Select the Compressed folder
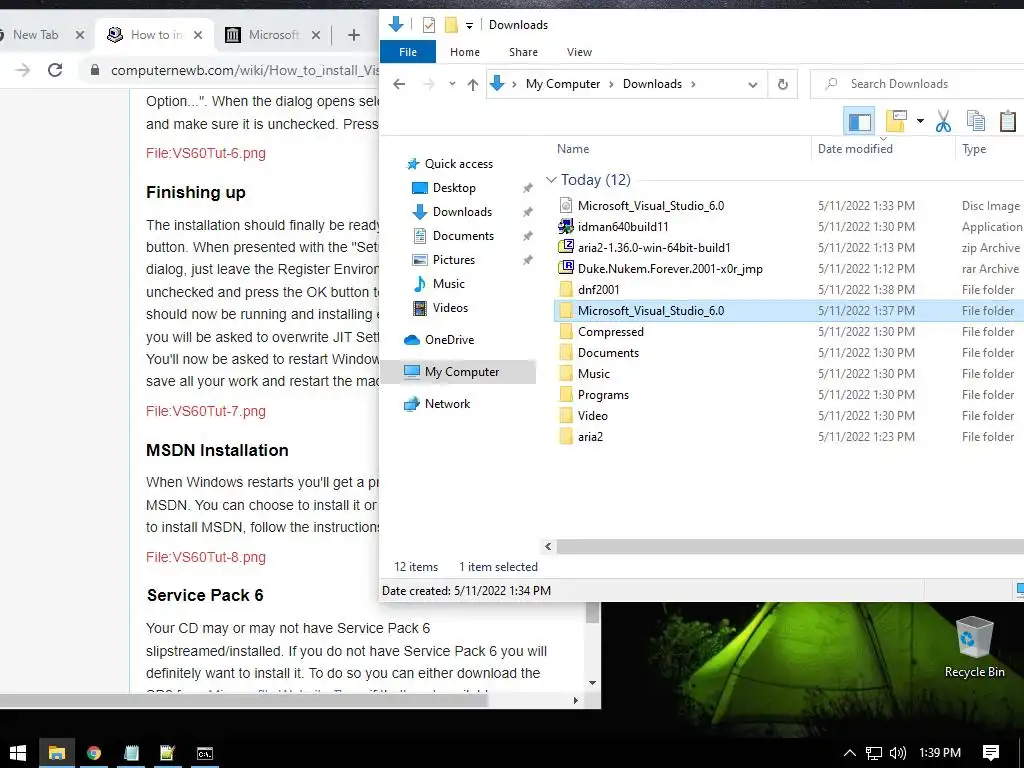Viewport: 1024px width, 768px height. (611, 332)
